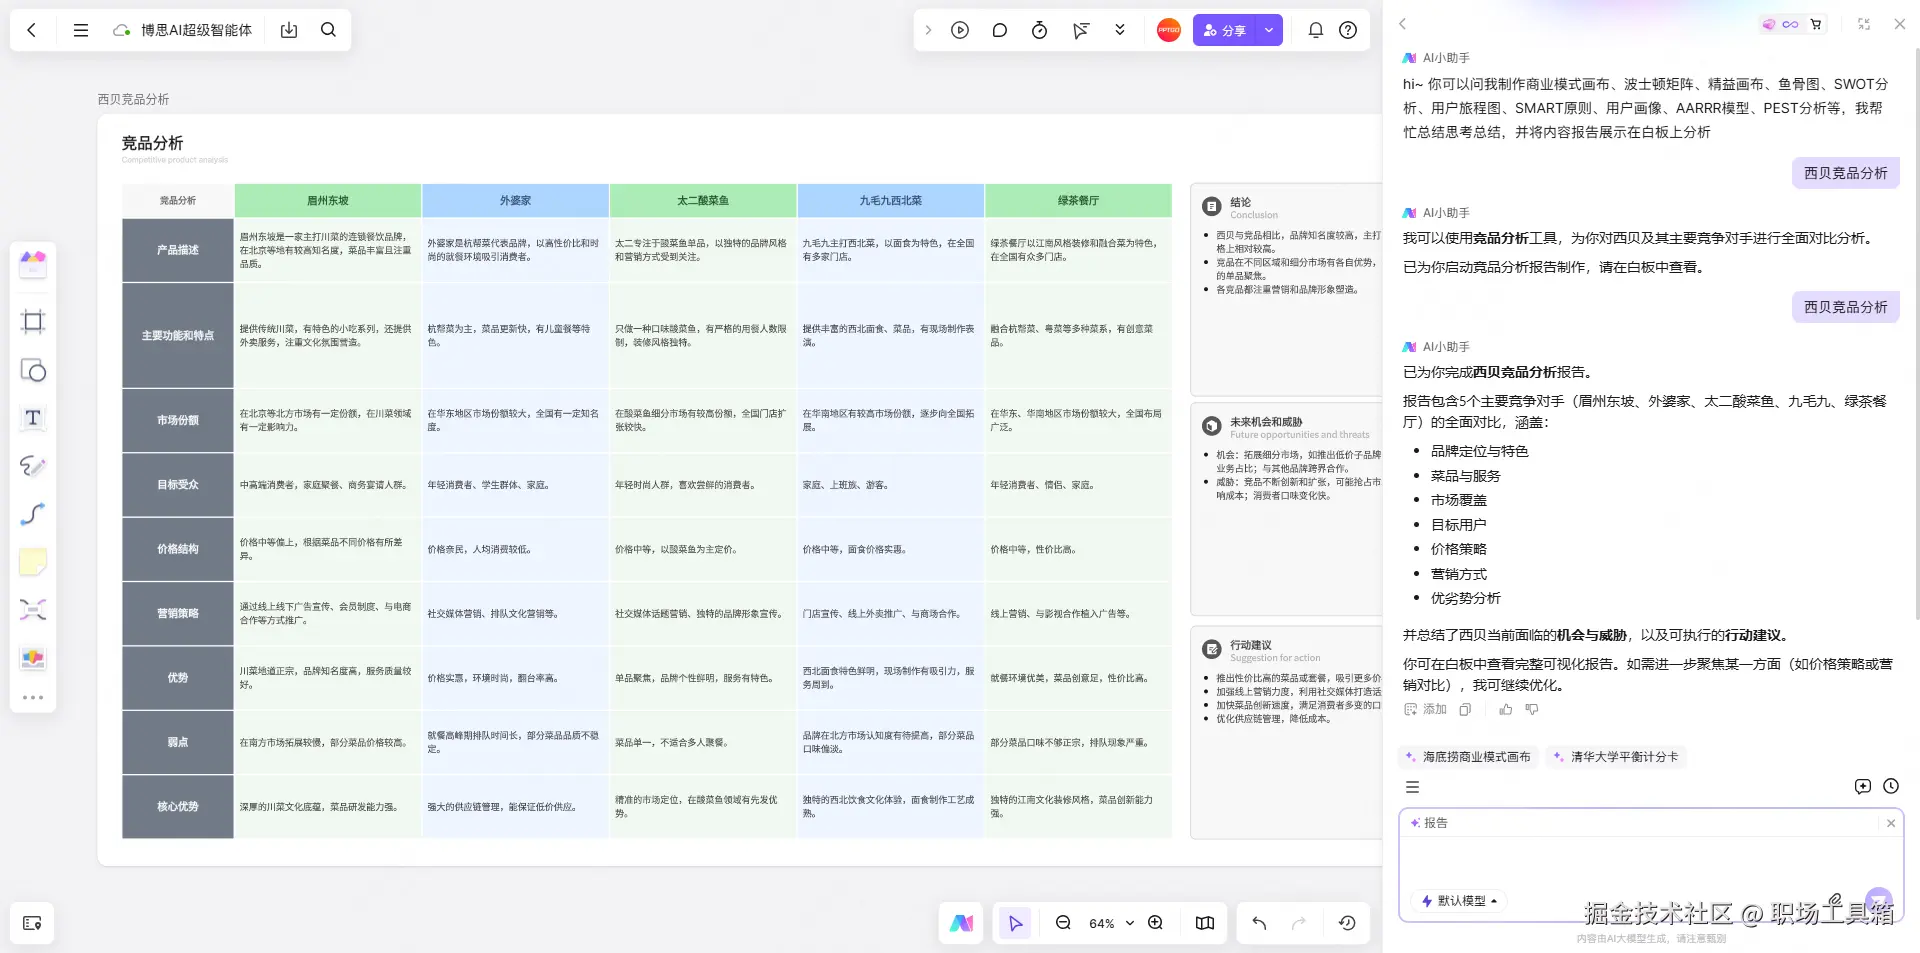Go back with the top-left arrow
This screenshot has width=1920, height=953.
[x=32, y=30]
